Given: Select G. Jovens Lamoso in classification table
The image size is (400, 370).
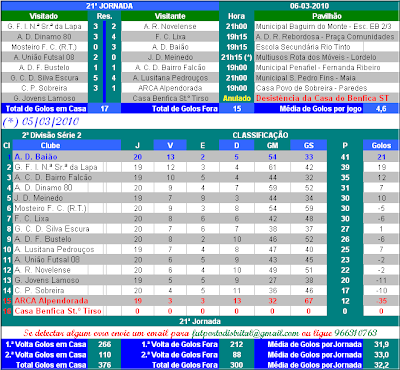Looking at the screenshot, I should click(x=47, y=280).
